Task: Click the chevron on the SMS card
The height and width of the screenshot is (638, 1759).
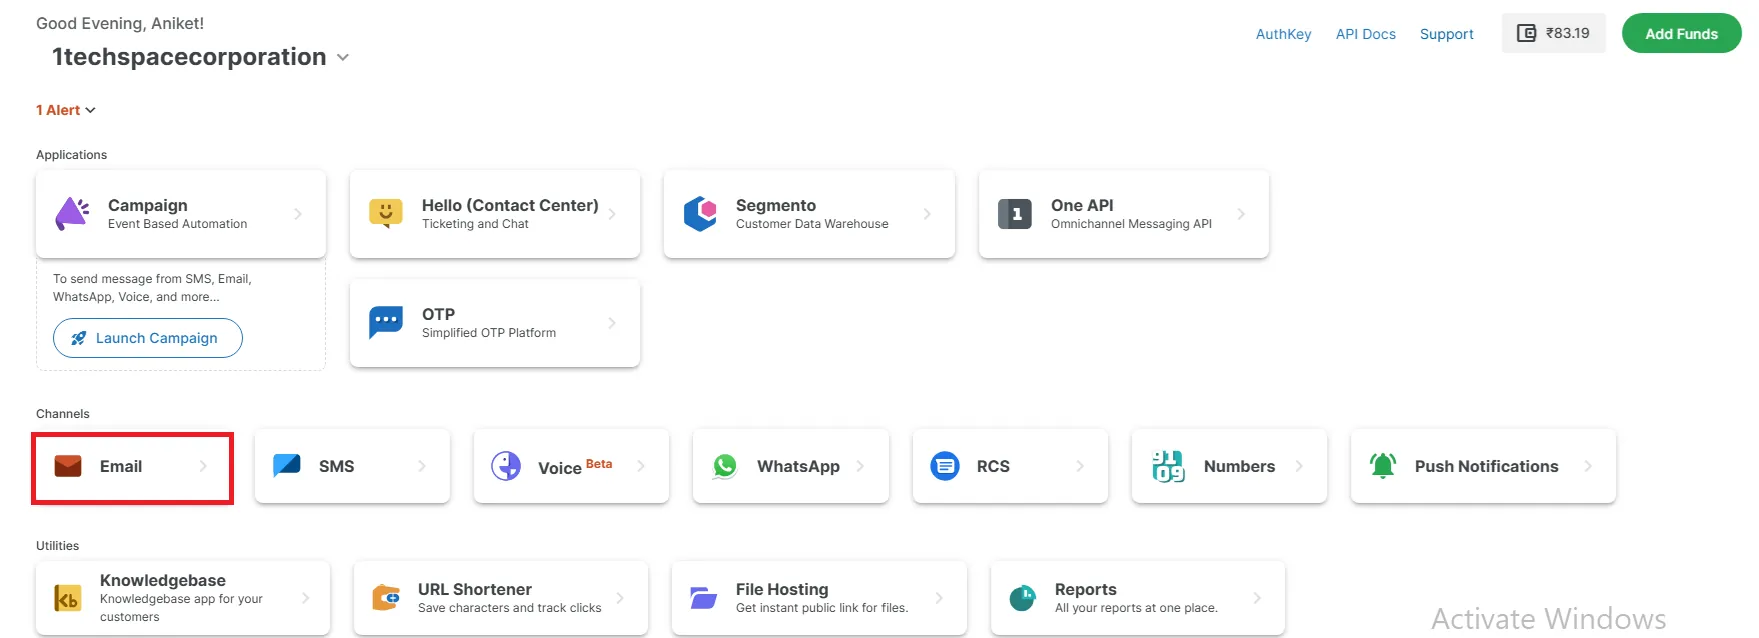Action: click(x=422, y=466)
